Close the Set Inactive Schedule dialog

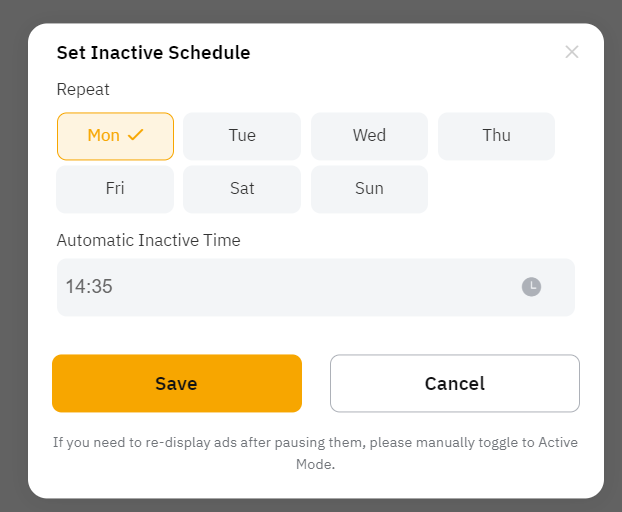pyautogui.click(x=572, y=52)
